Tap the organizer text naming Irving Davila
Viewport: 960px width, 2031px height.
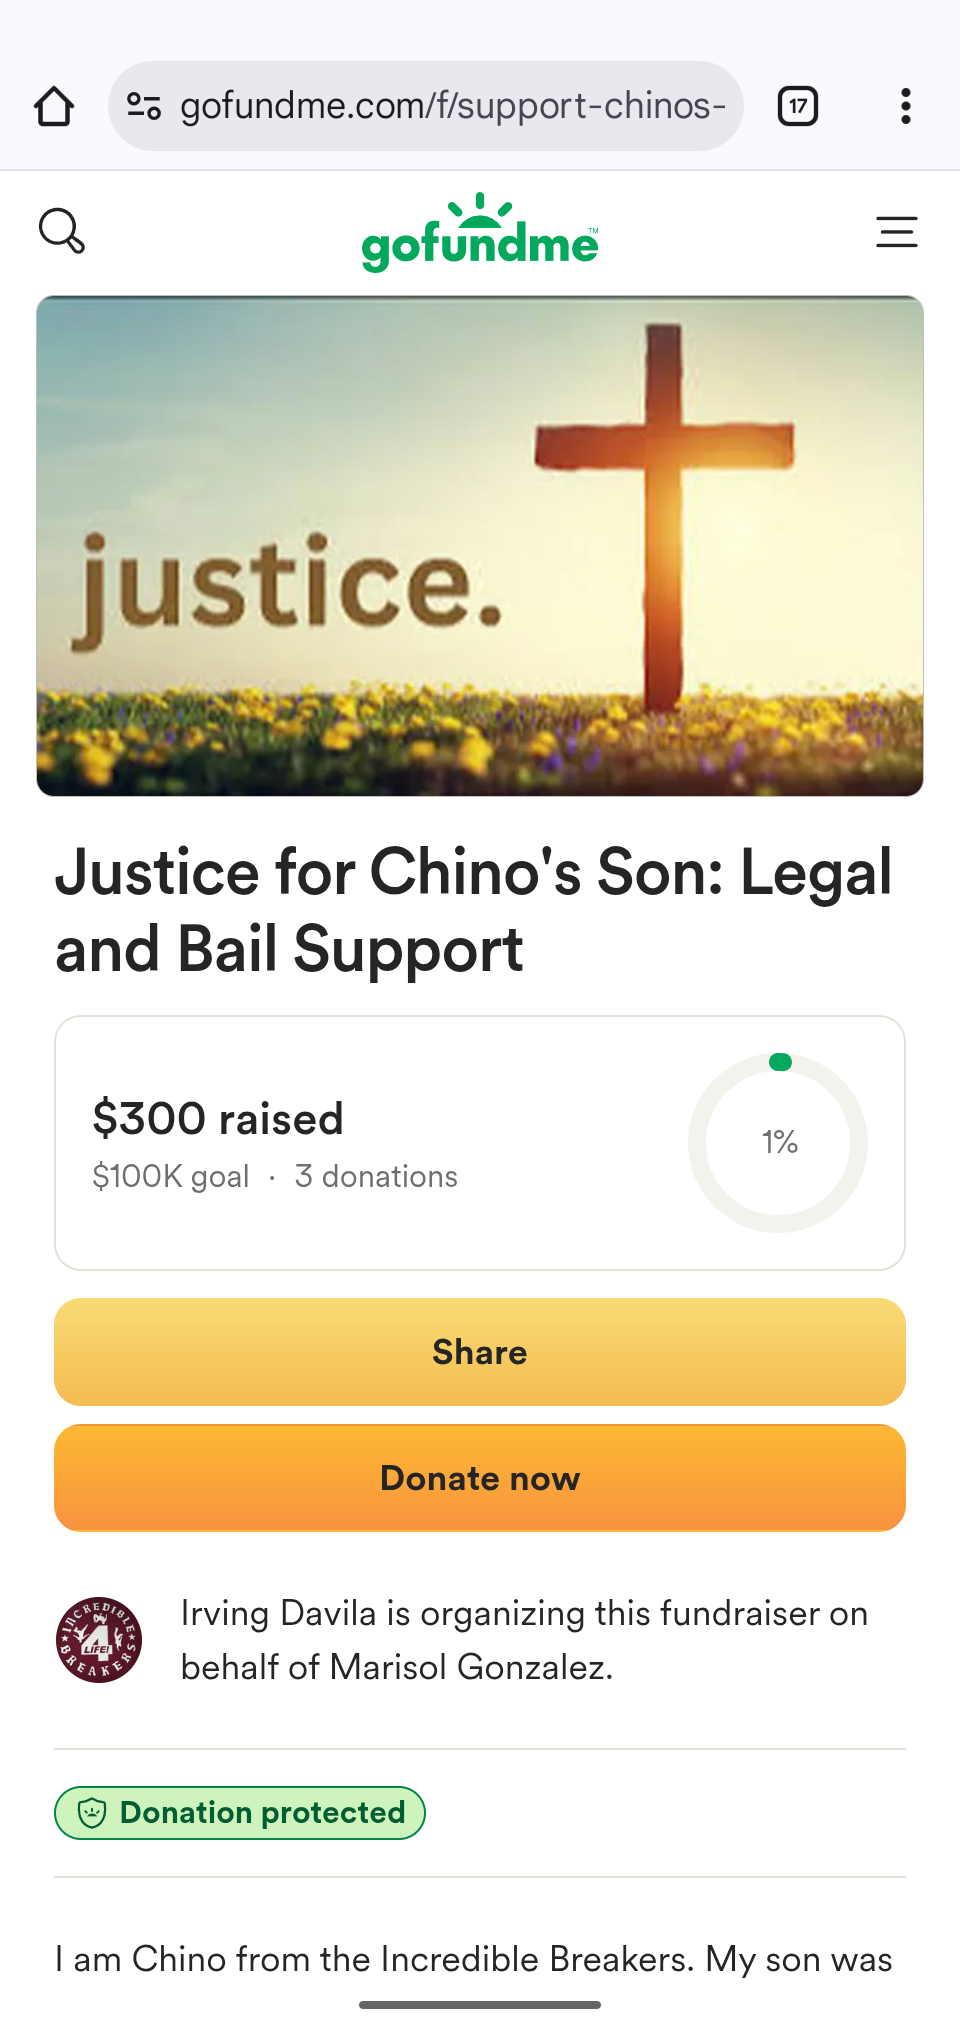click(524, 1640)
